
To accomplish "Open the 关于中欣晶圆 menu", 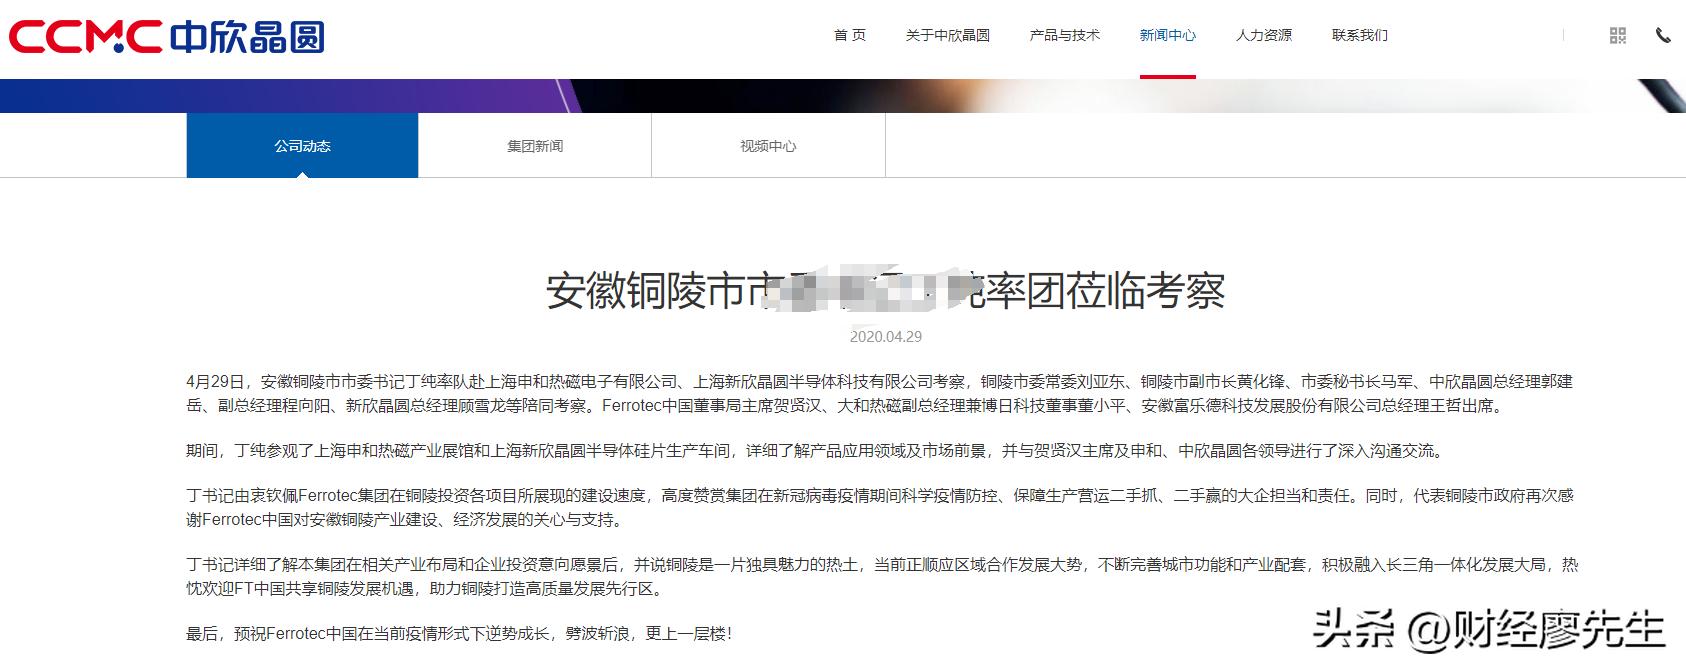I will 947,35.
